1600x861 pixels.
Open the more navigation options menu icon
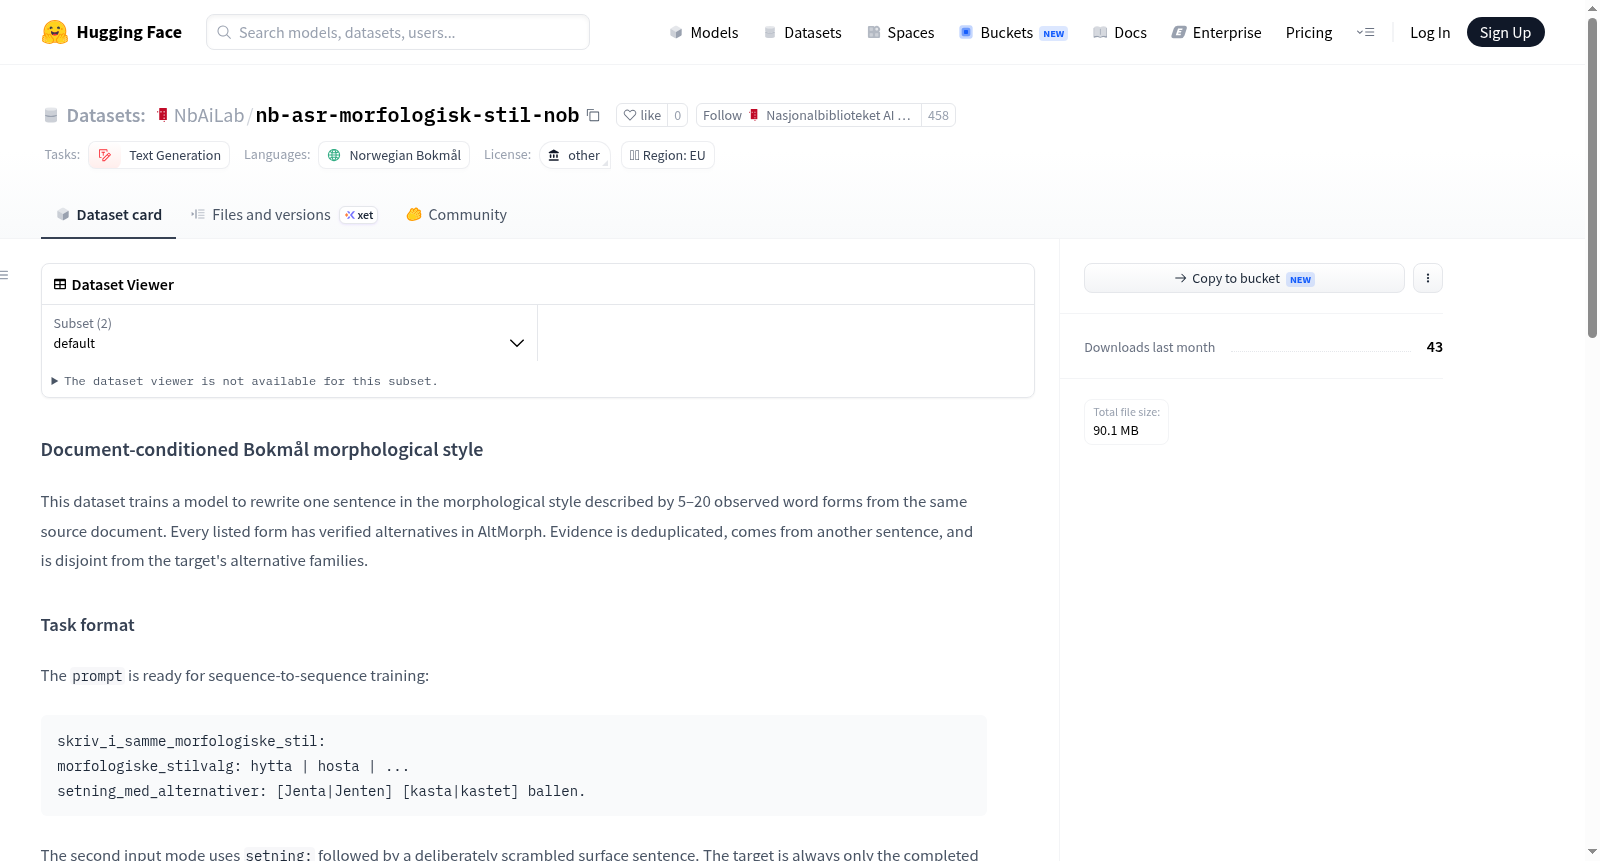click(1365, 32)
